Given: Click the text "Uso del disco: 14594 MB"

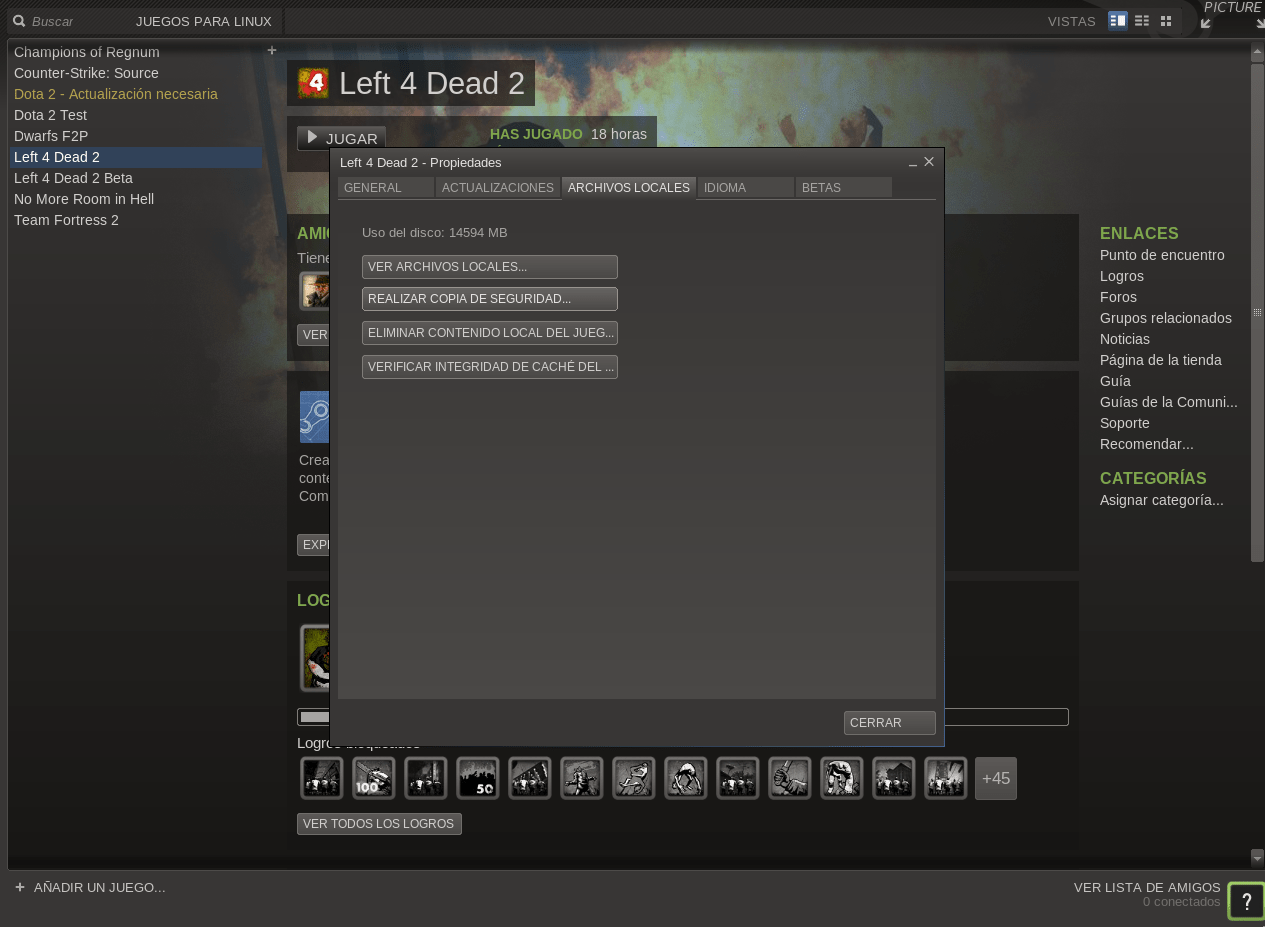Looking at the screenshot, I should (435, 233).
